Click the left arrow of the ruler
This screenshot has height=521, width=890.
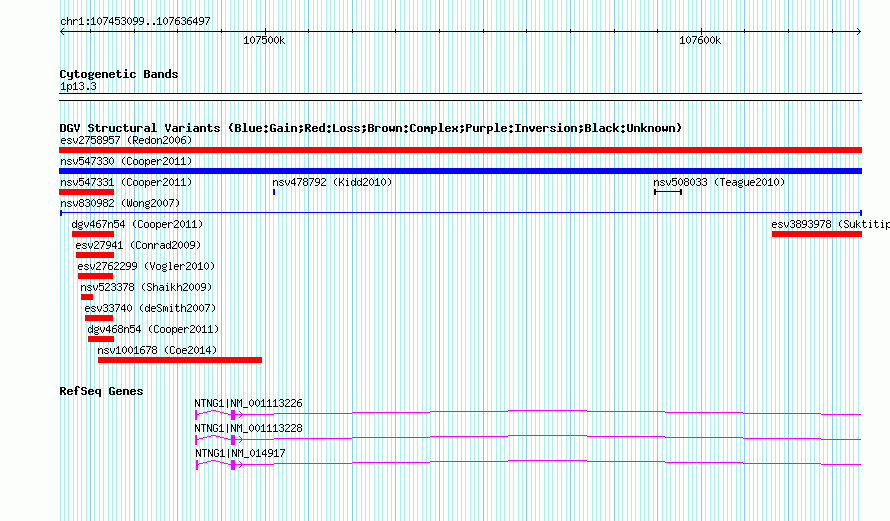point(62,32)
